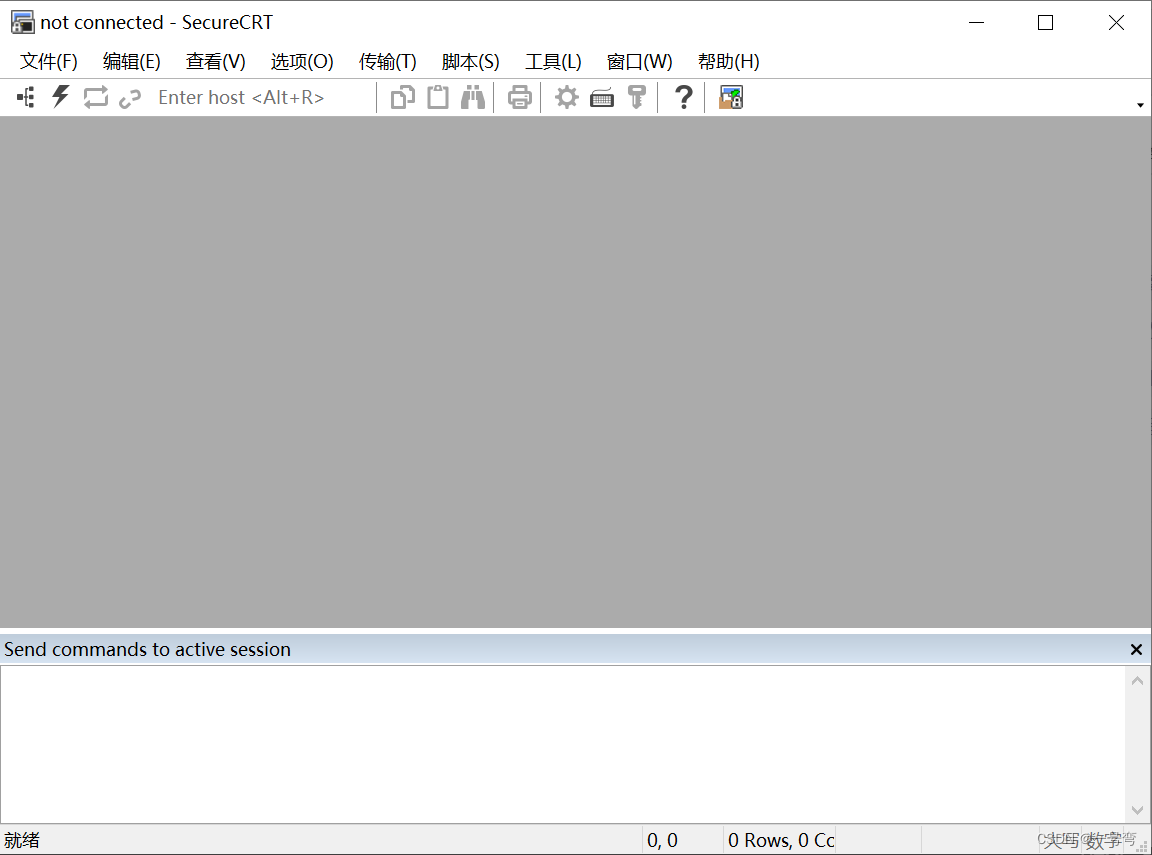This screenshot has width=1152, height=855.
Task: Open agent keys with the key icon
Action: pyautogui.click(x=637, y=97)
